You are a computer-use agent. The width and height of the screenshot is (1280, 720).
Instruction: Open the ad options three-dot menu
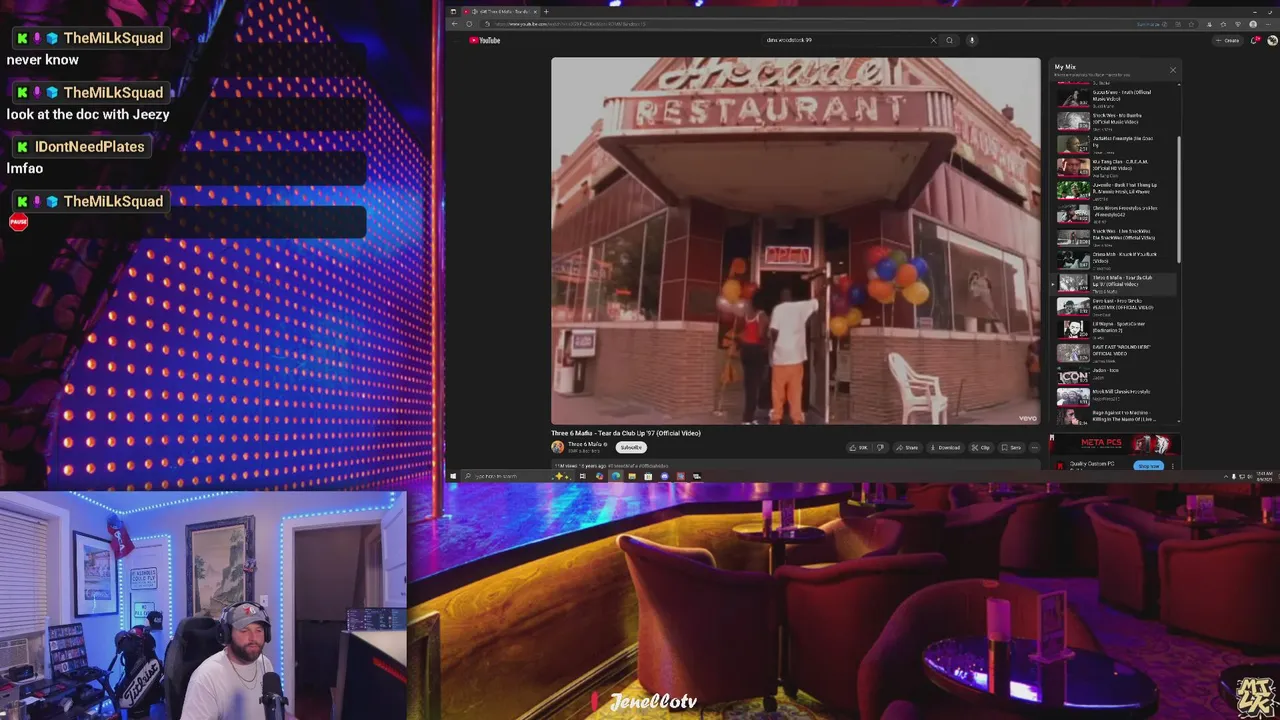[1173, 466]
